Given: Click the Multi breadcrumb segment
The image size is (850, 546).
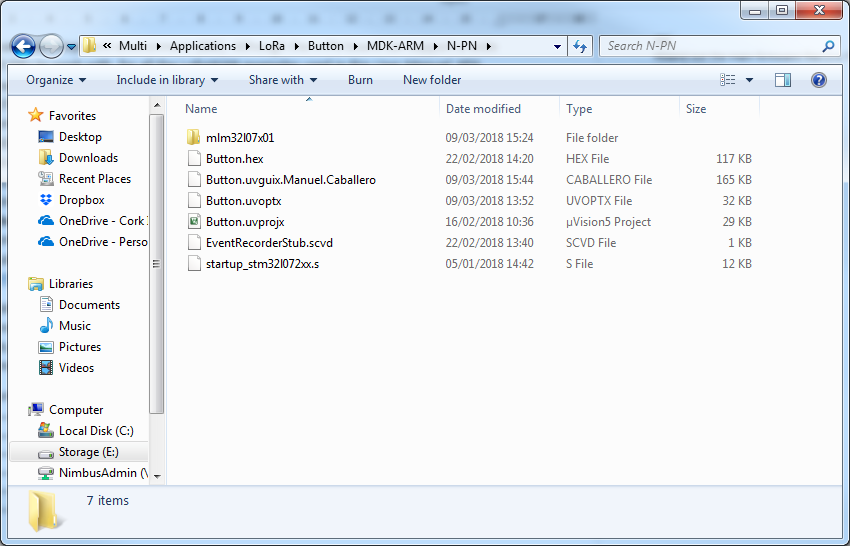Looking at the screenshot, I should click(133, 47).
